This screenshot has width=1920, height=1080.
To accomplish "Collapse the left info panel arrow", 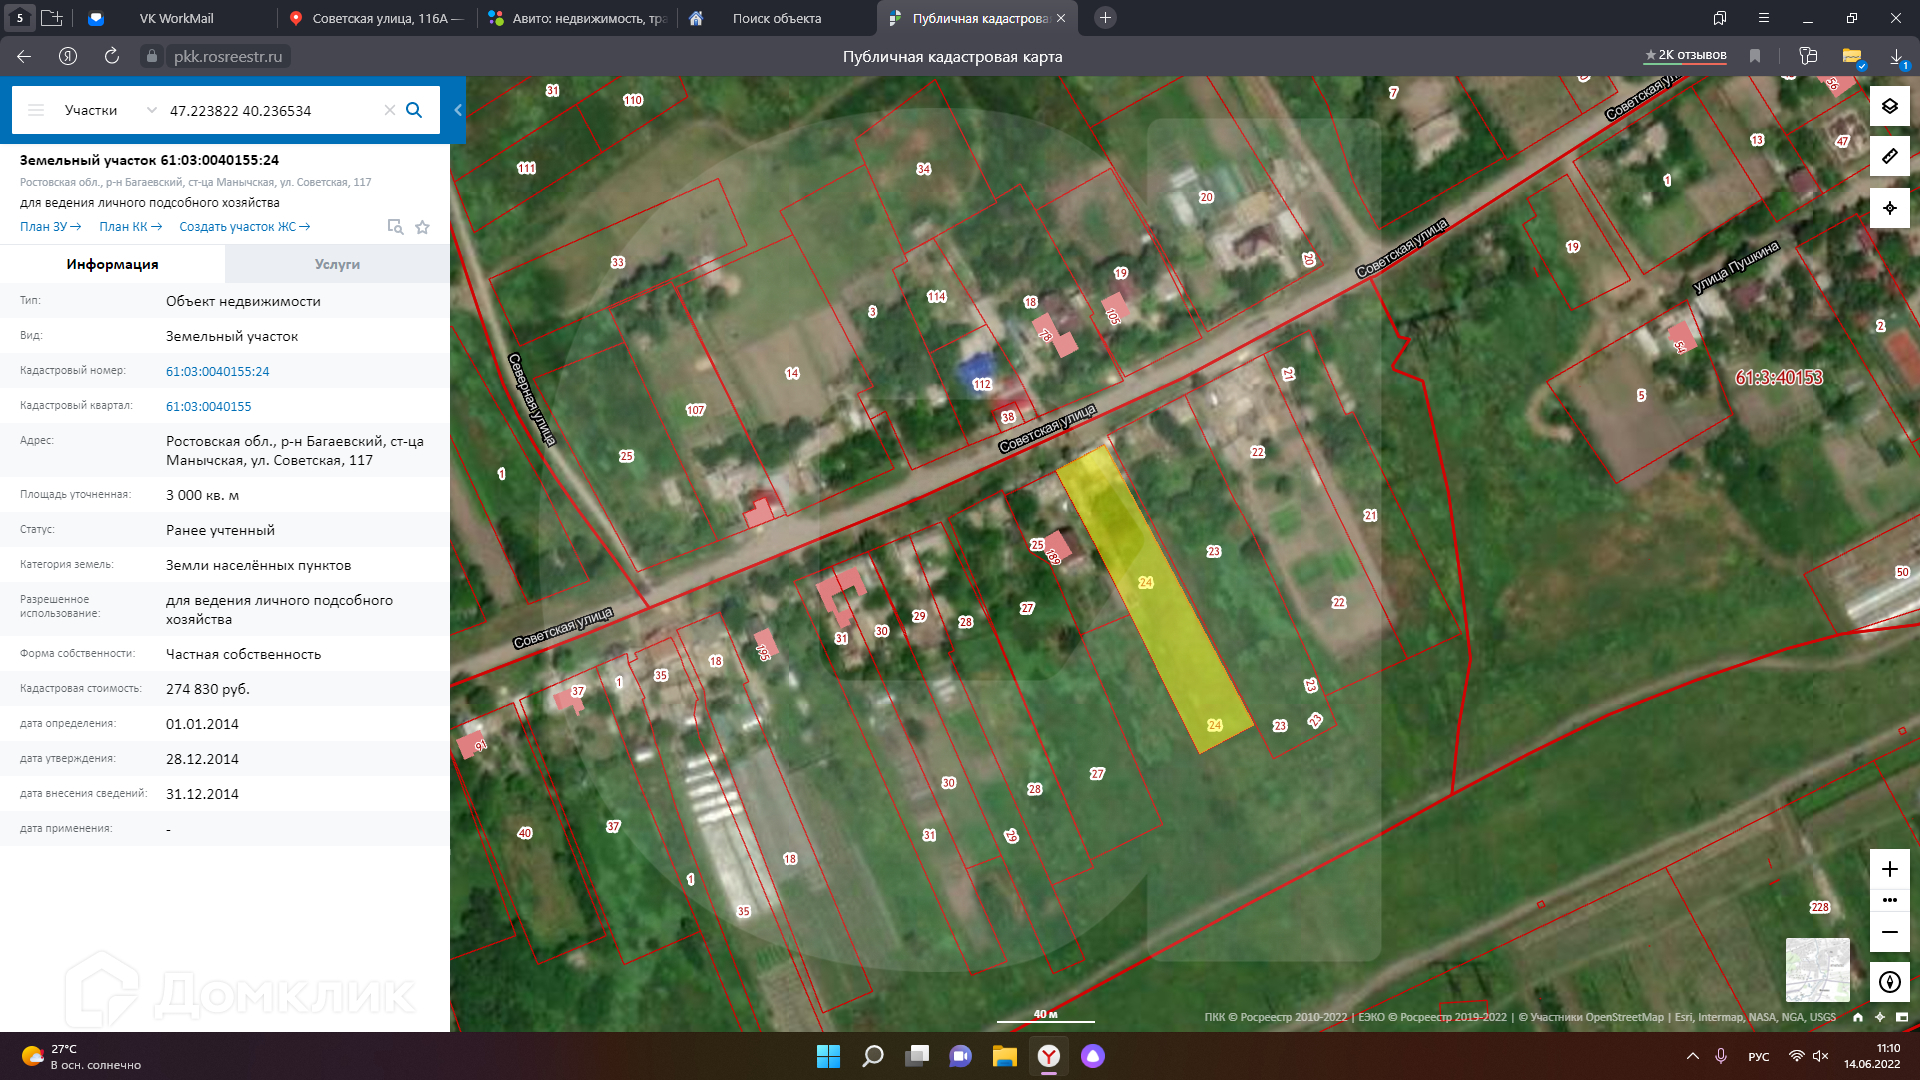I will (458, 110).
